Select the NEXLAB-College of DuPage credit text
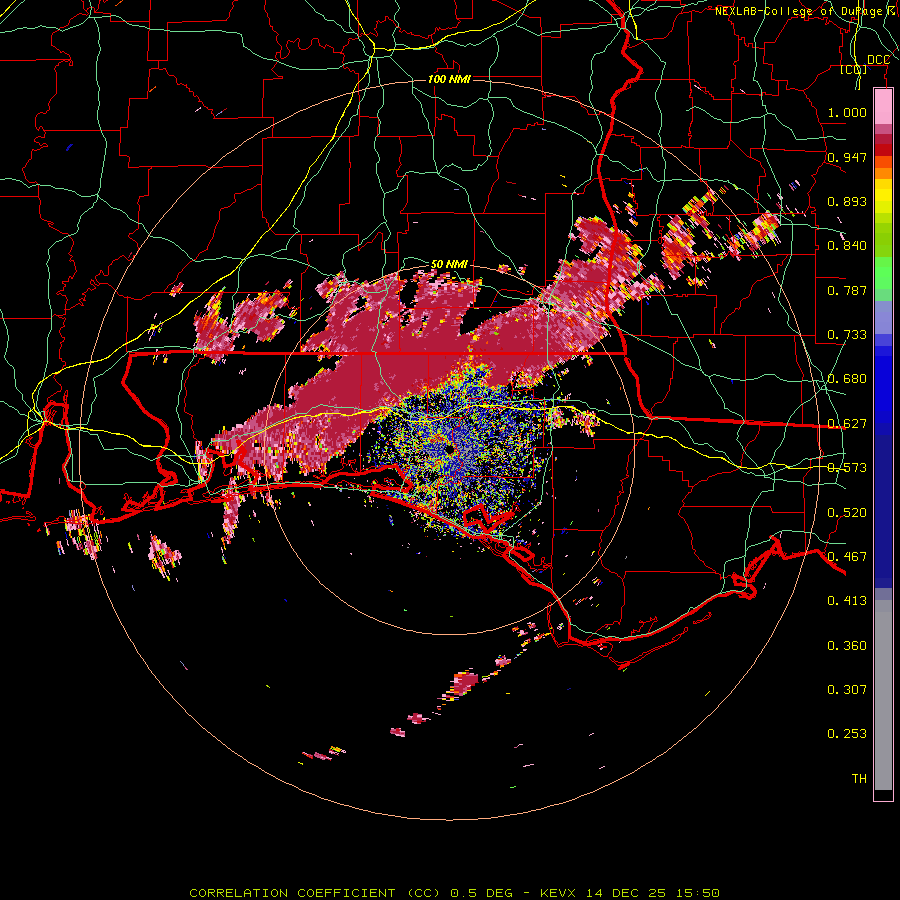 (x=806, y=11)
